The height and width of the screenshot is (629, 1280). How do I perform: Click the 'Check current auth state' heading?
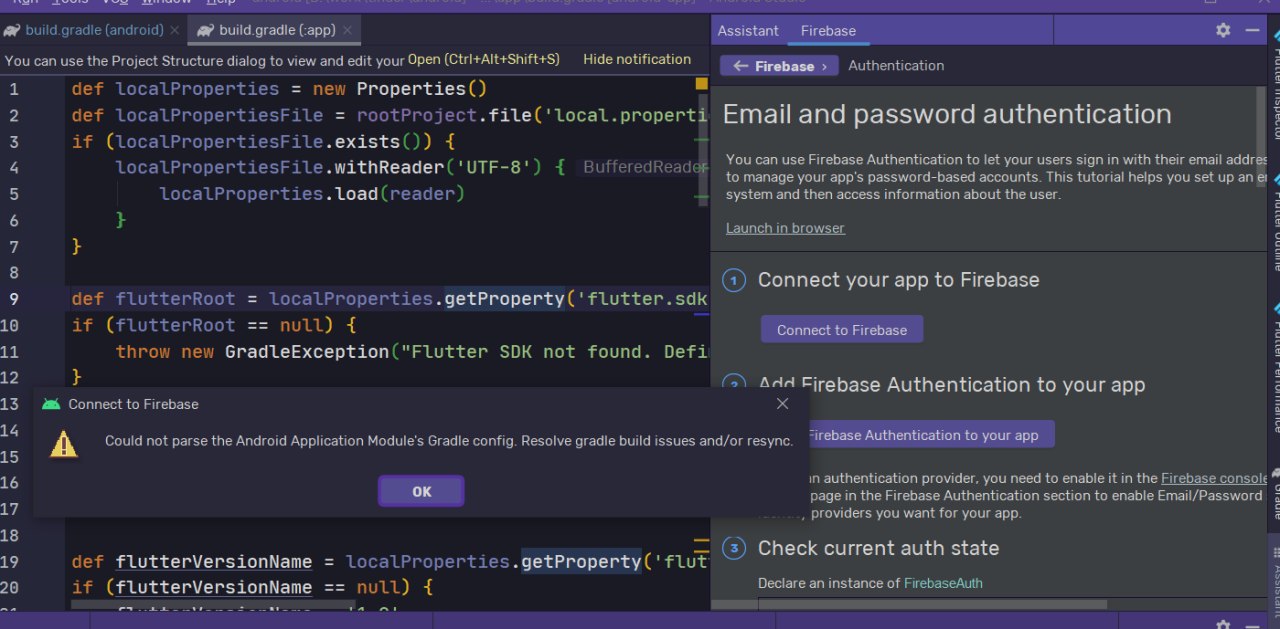click(878, 548)
